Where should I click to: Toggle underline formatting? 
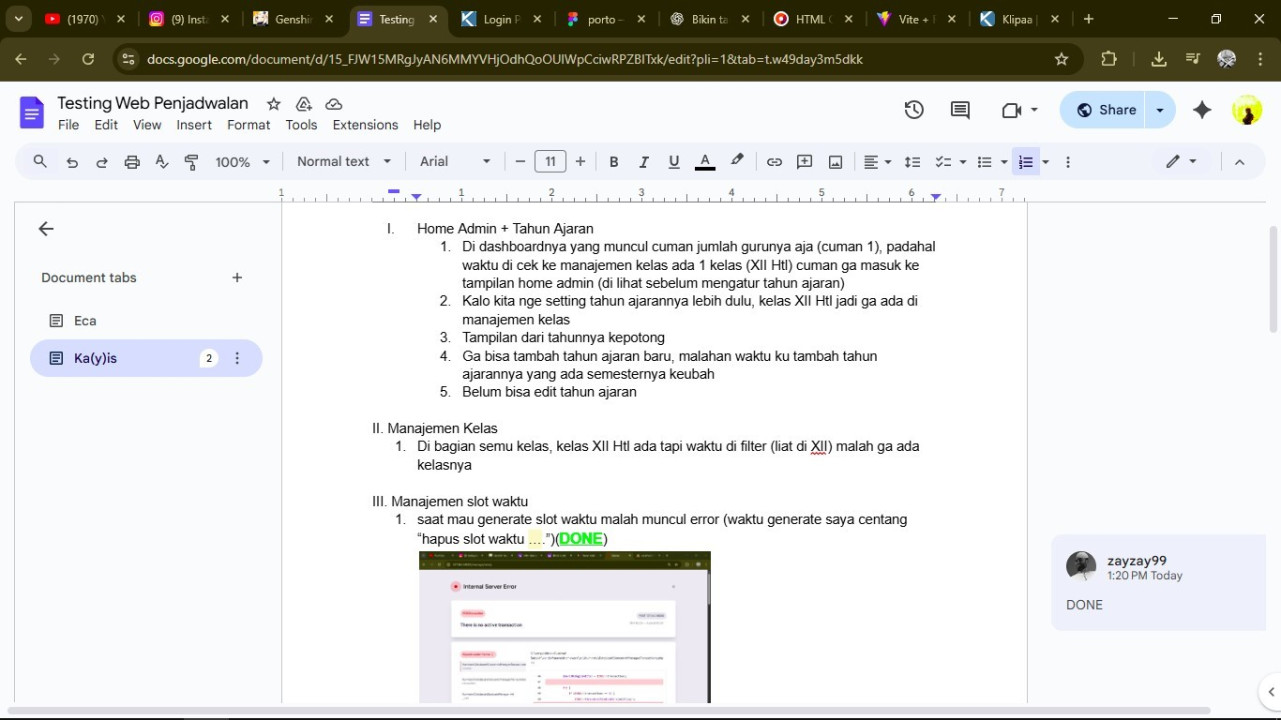pos(674,162)
